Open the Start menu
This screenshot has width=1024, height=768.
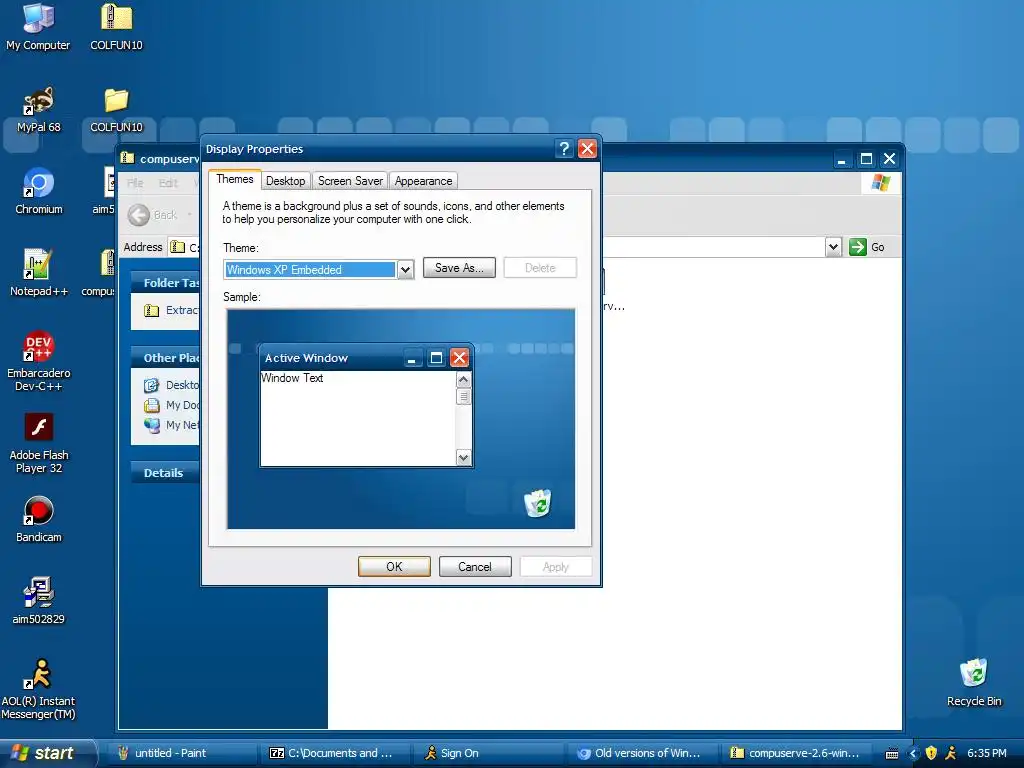[47, 753]
